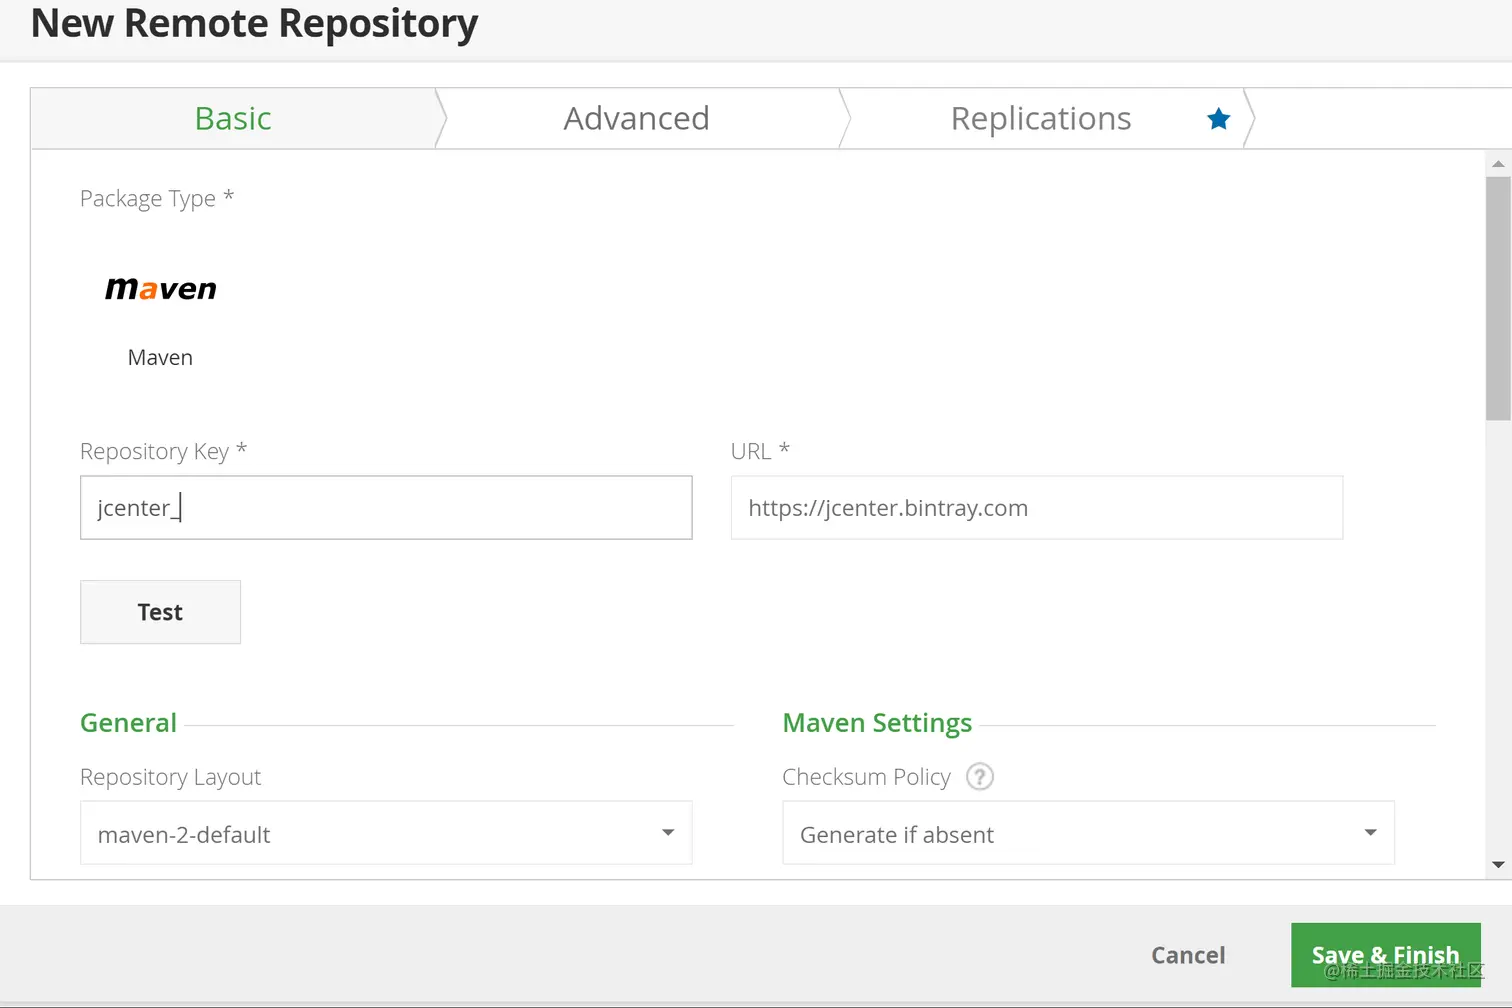The image size is (1512, 1008).
Task: Click the blue star icon beside Replications
Action: click(1218, 120)
